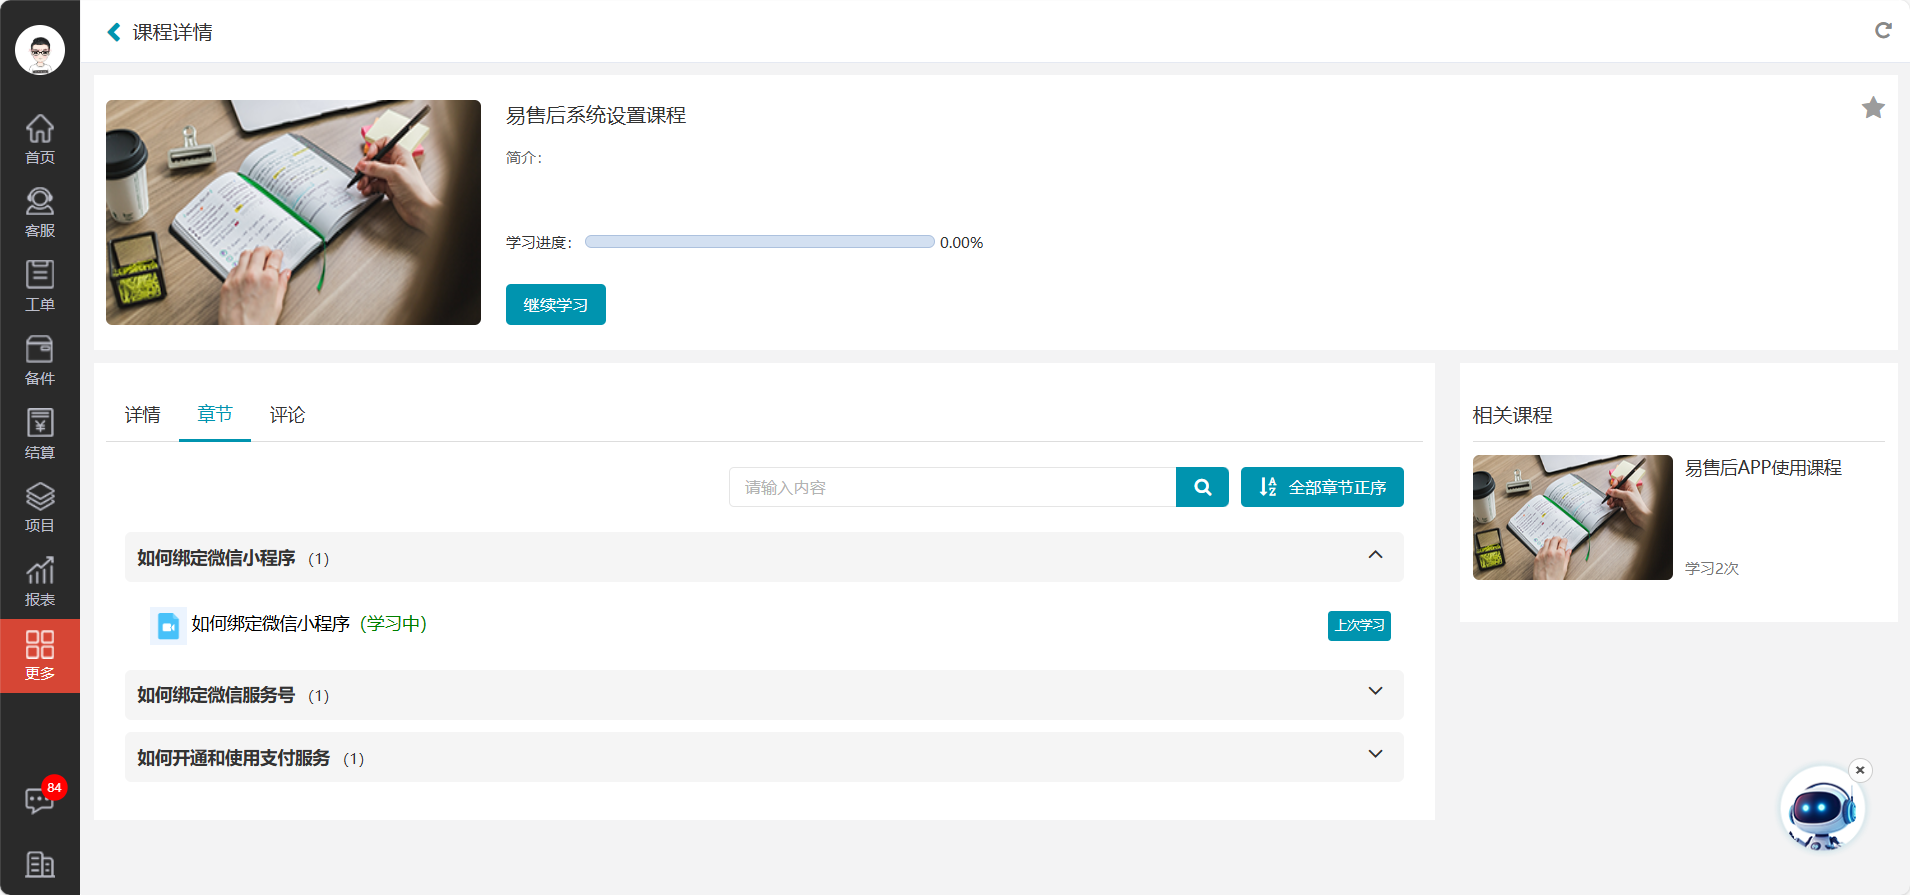
Task: Open 客服 customer service section
Action: click(40, 213)
